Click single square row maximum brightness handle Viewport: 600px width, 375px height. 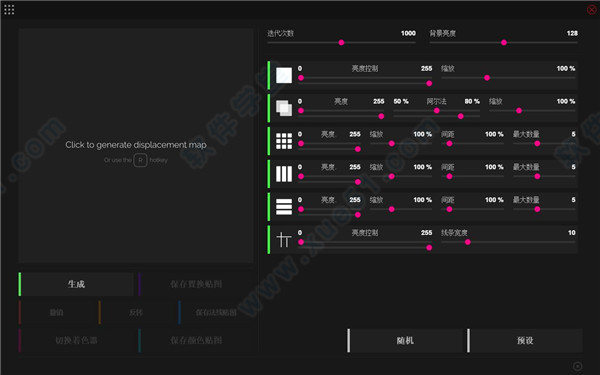tap(429, 83)
